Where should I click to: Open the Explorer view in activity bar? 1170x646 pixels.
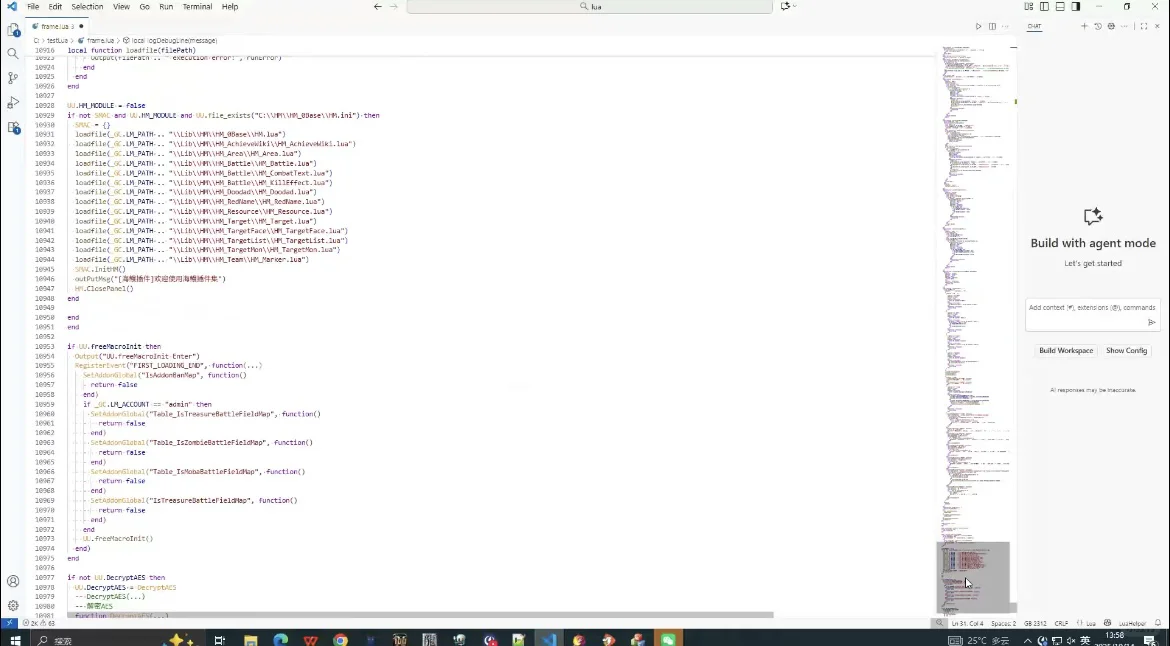[13, 31]
